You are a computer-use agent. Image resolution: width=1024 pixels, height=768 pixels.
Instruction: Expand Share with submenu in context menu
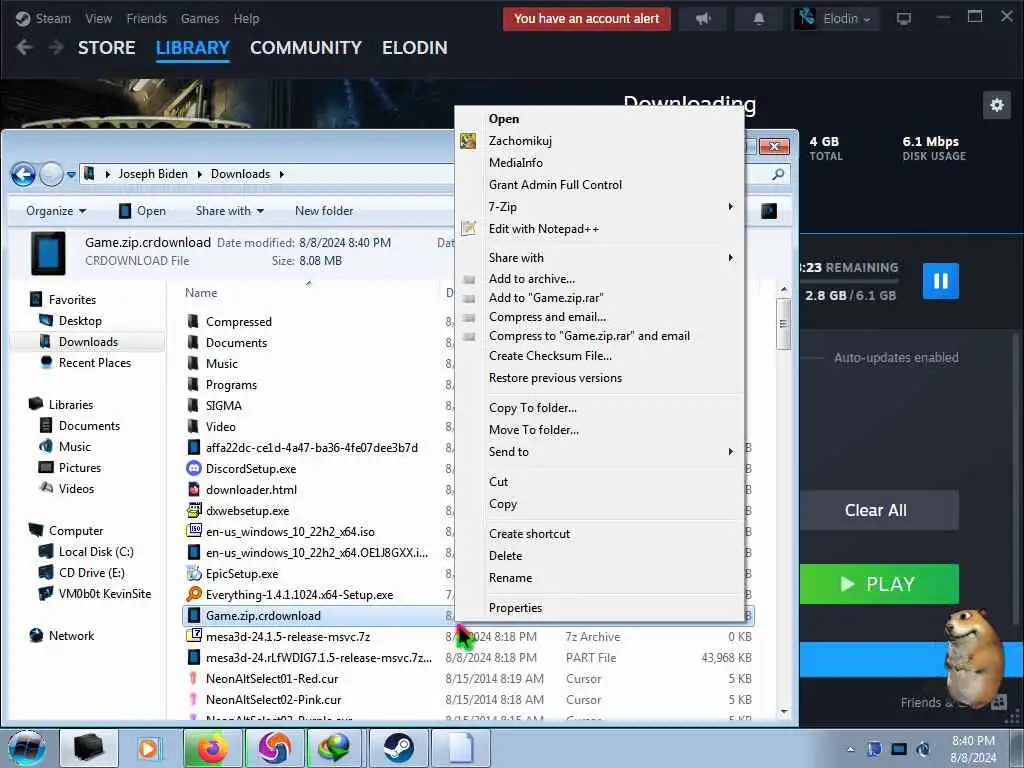point(731,257)
